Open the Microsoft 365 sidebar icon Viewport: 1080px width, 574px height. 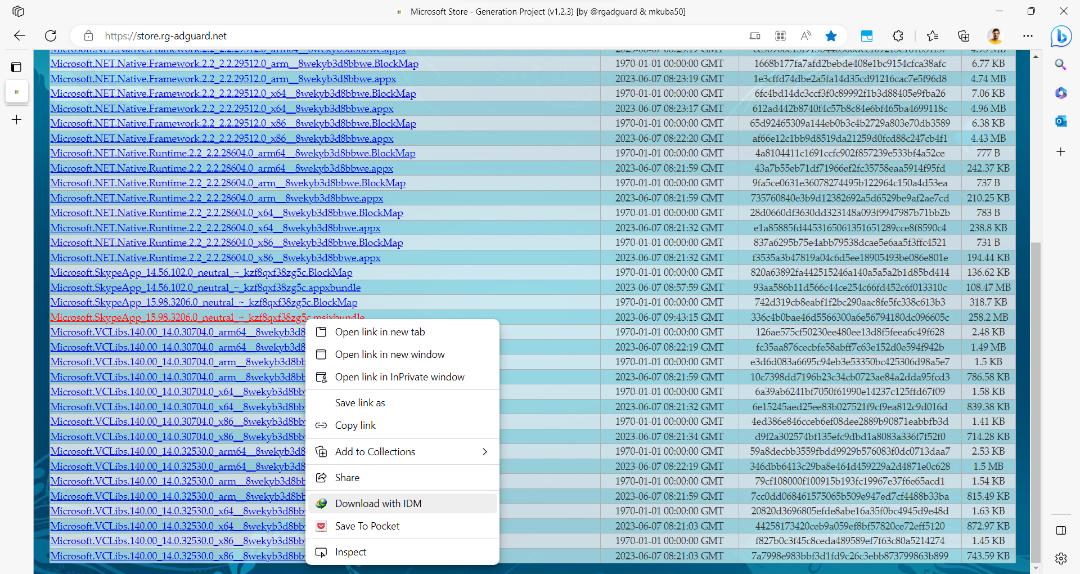tap(1061, 93)
